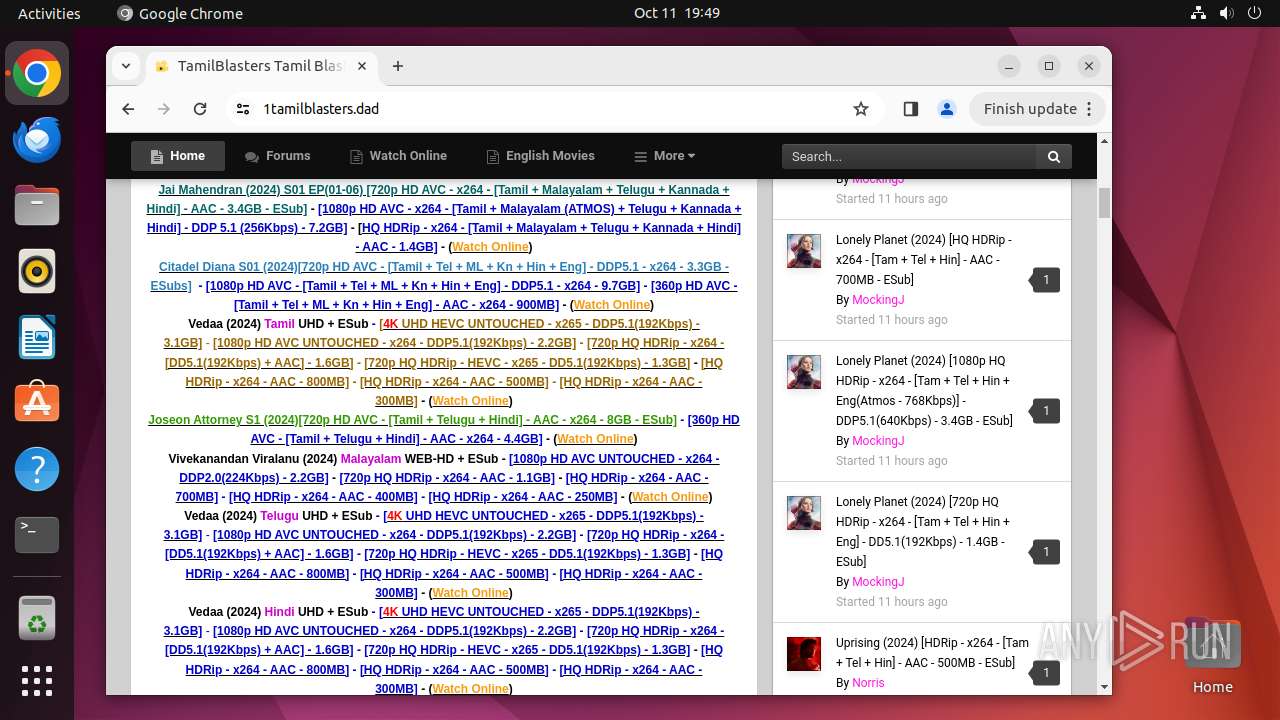The image size is (1280, 720).
Task: Click scrollbar down arrow
Action: [1105, 687]
